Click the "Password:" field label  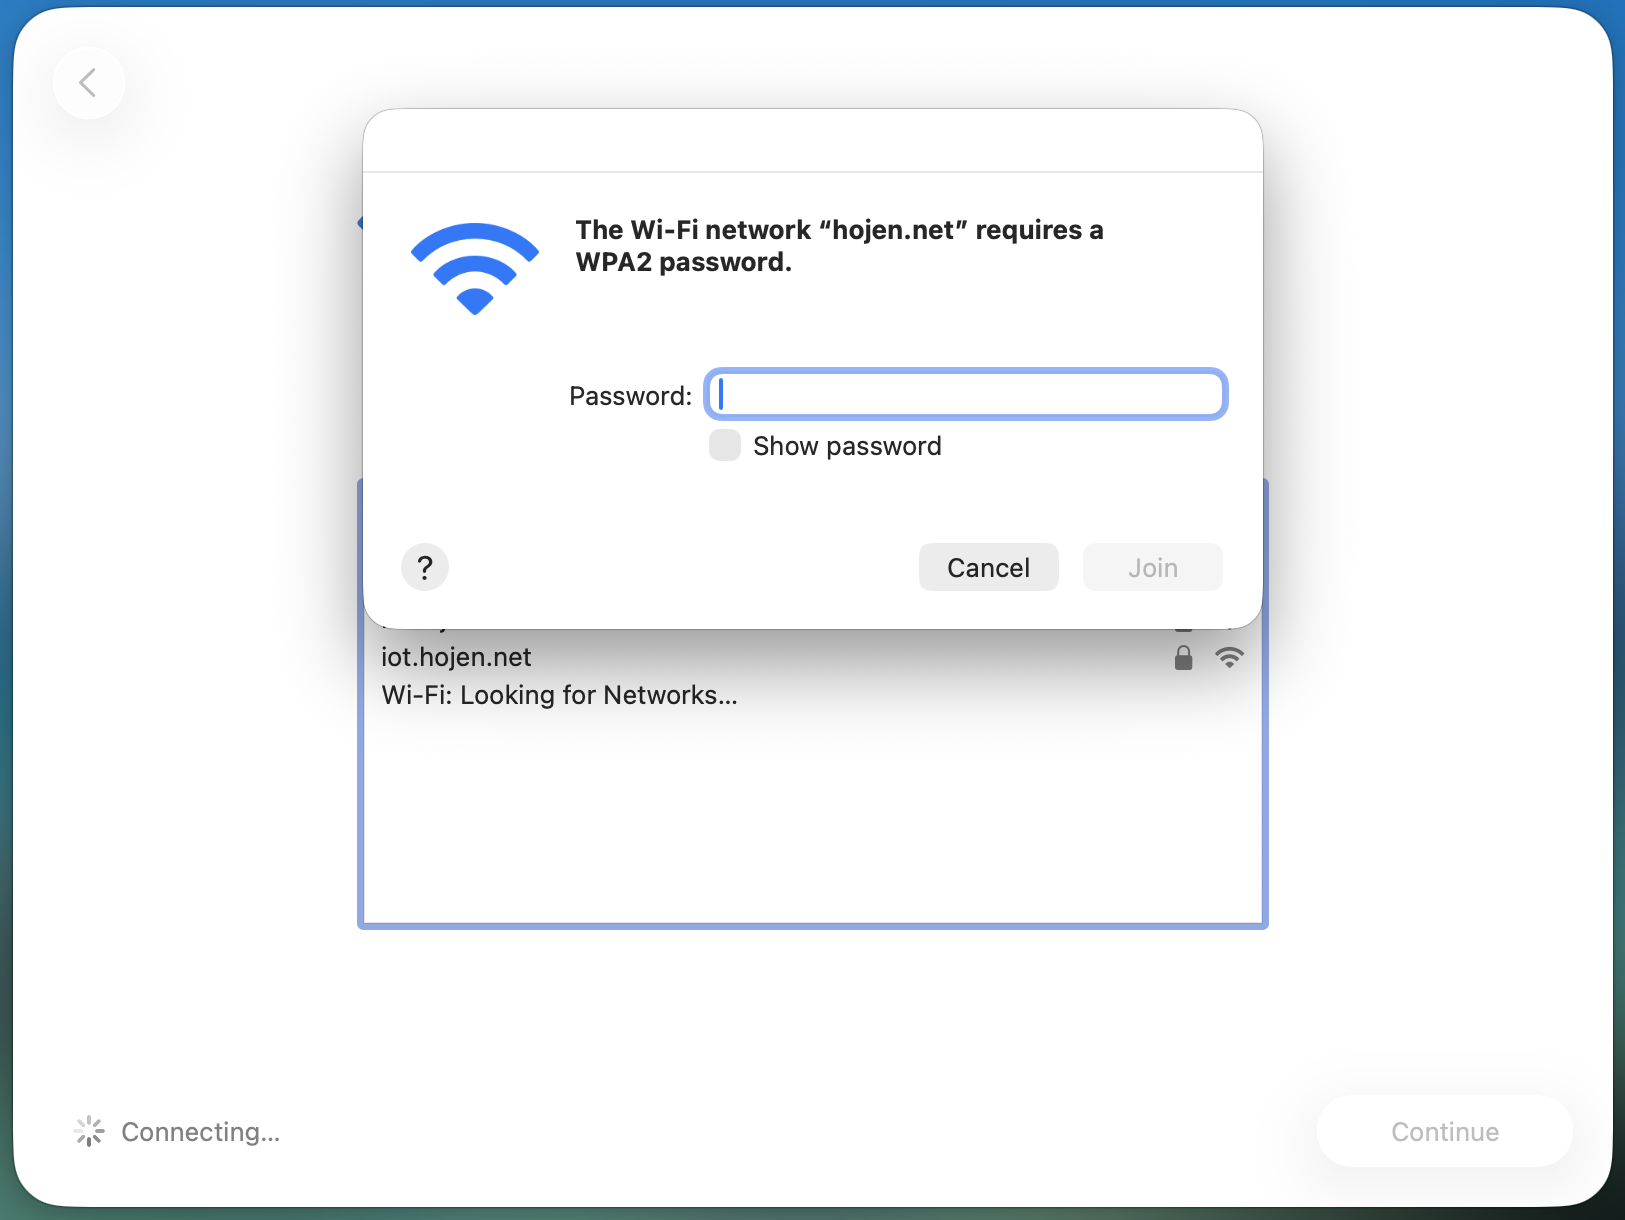630,396
